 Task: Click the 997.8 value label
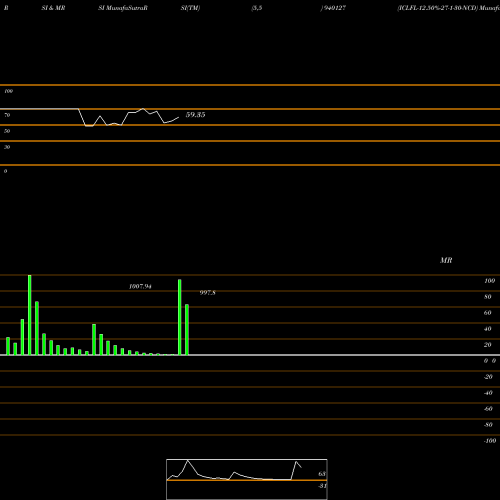pyautogui.click(x=207, y=293)
